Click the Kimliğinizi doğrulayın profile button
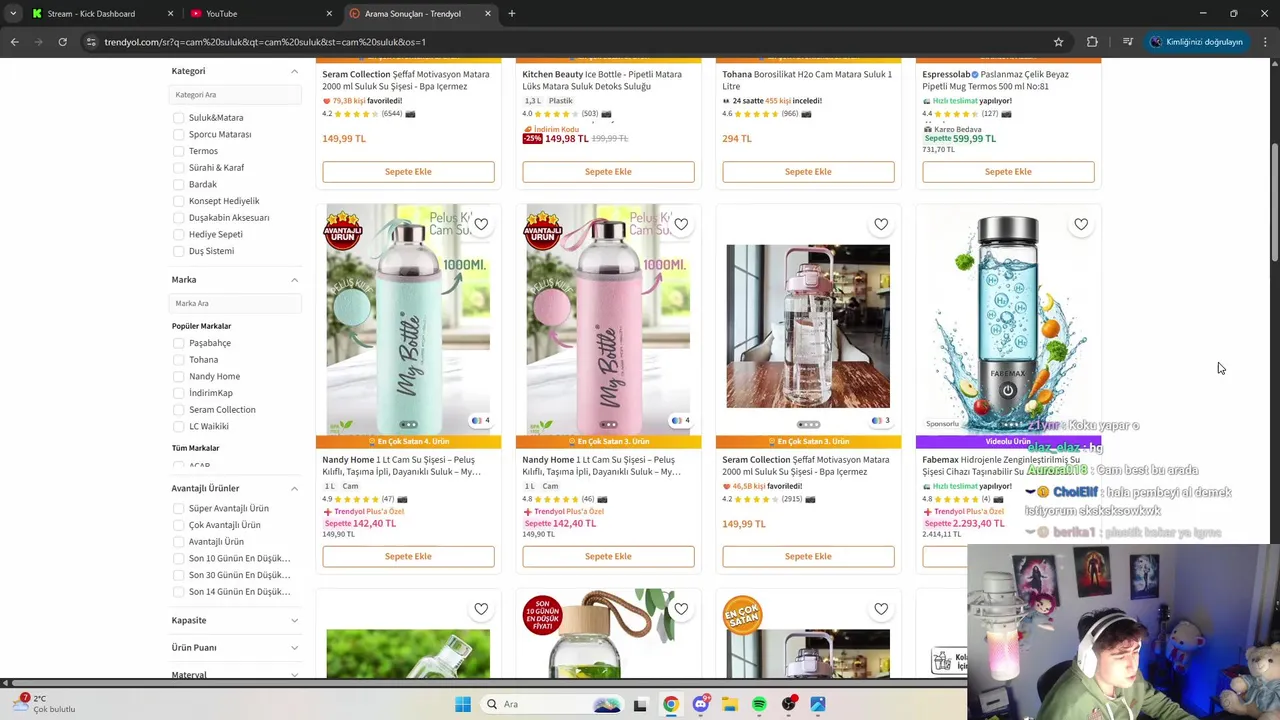The height and width of the screenshot is (720, 1280). pyautogui.click(x=1196, y=42)
